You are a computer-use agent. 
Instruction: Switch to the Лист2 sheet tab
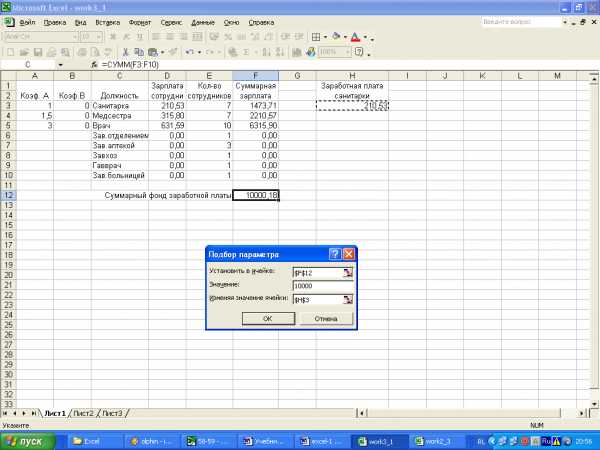[84, 413]
